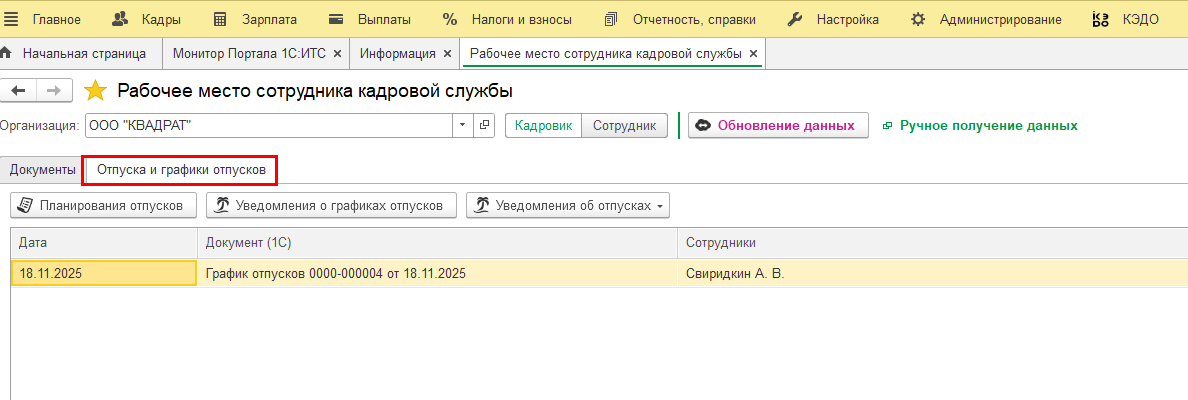
Task: Open the Зарплата menu section
Action: click(257, 19)
